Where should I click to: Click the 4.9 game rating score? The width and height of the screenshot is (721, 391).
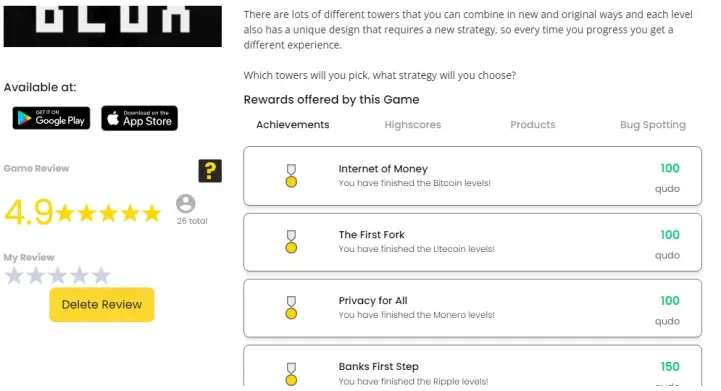click(x=29, y=213)
